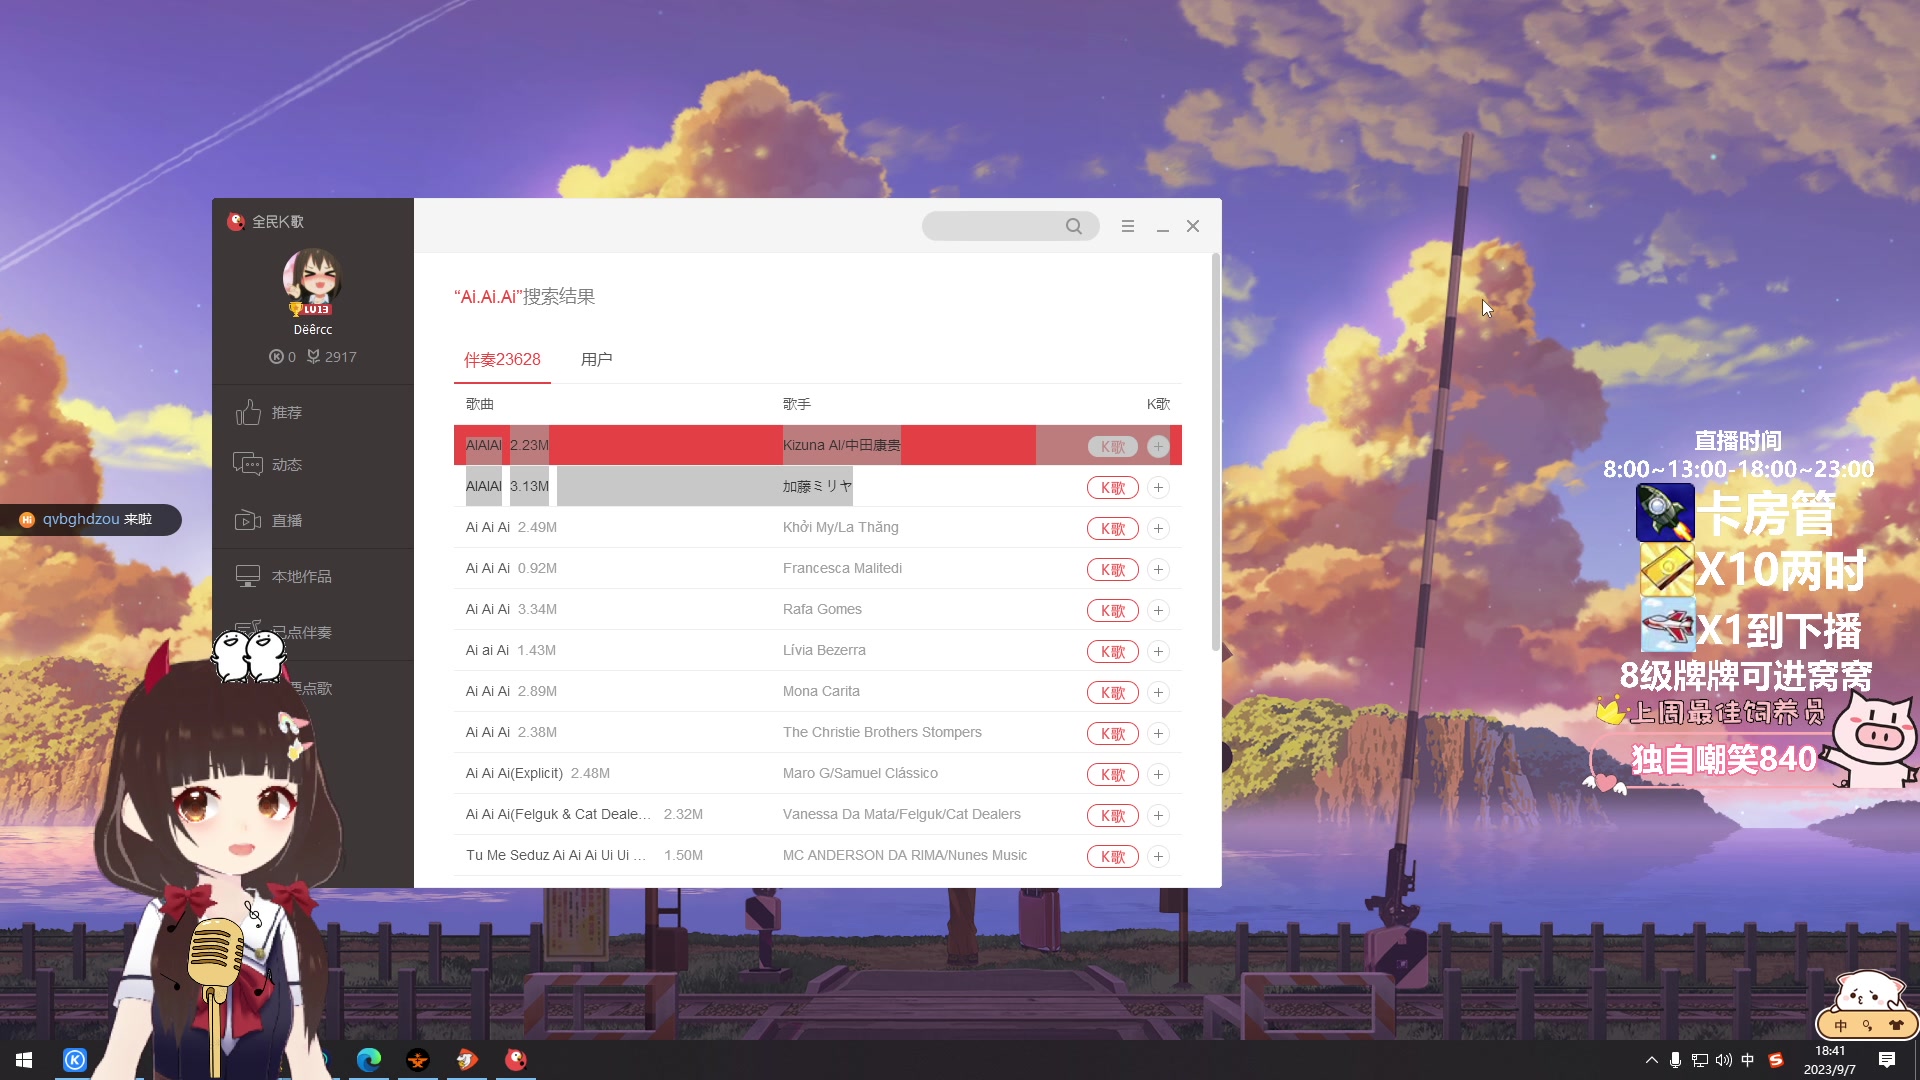Viewport: 1920px width, 1080px height.
Task: Click the taskbar microphone tray icon
Action: point(1675,1060)
